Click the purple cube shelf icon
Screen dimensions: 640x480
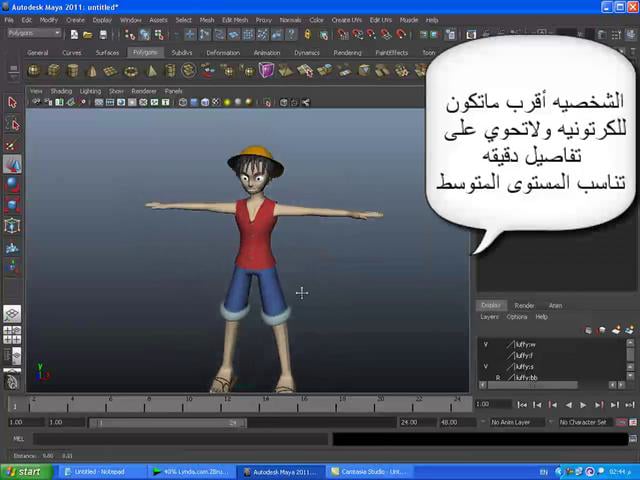click(x=266, y=70)
